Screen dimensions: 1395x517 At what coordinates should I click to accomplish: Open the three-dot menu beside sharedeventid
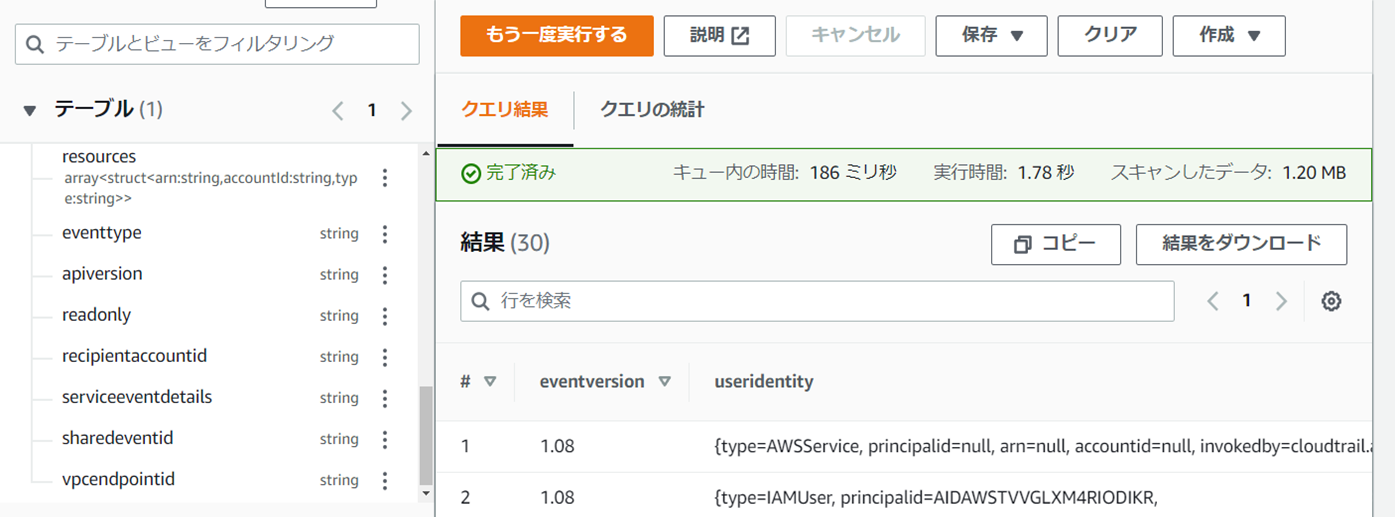(385, 439)
